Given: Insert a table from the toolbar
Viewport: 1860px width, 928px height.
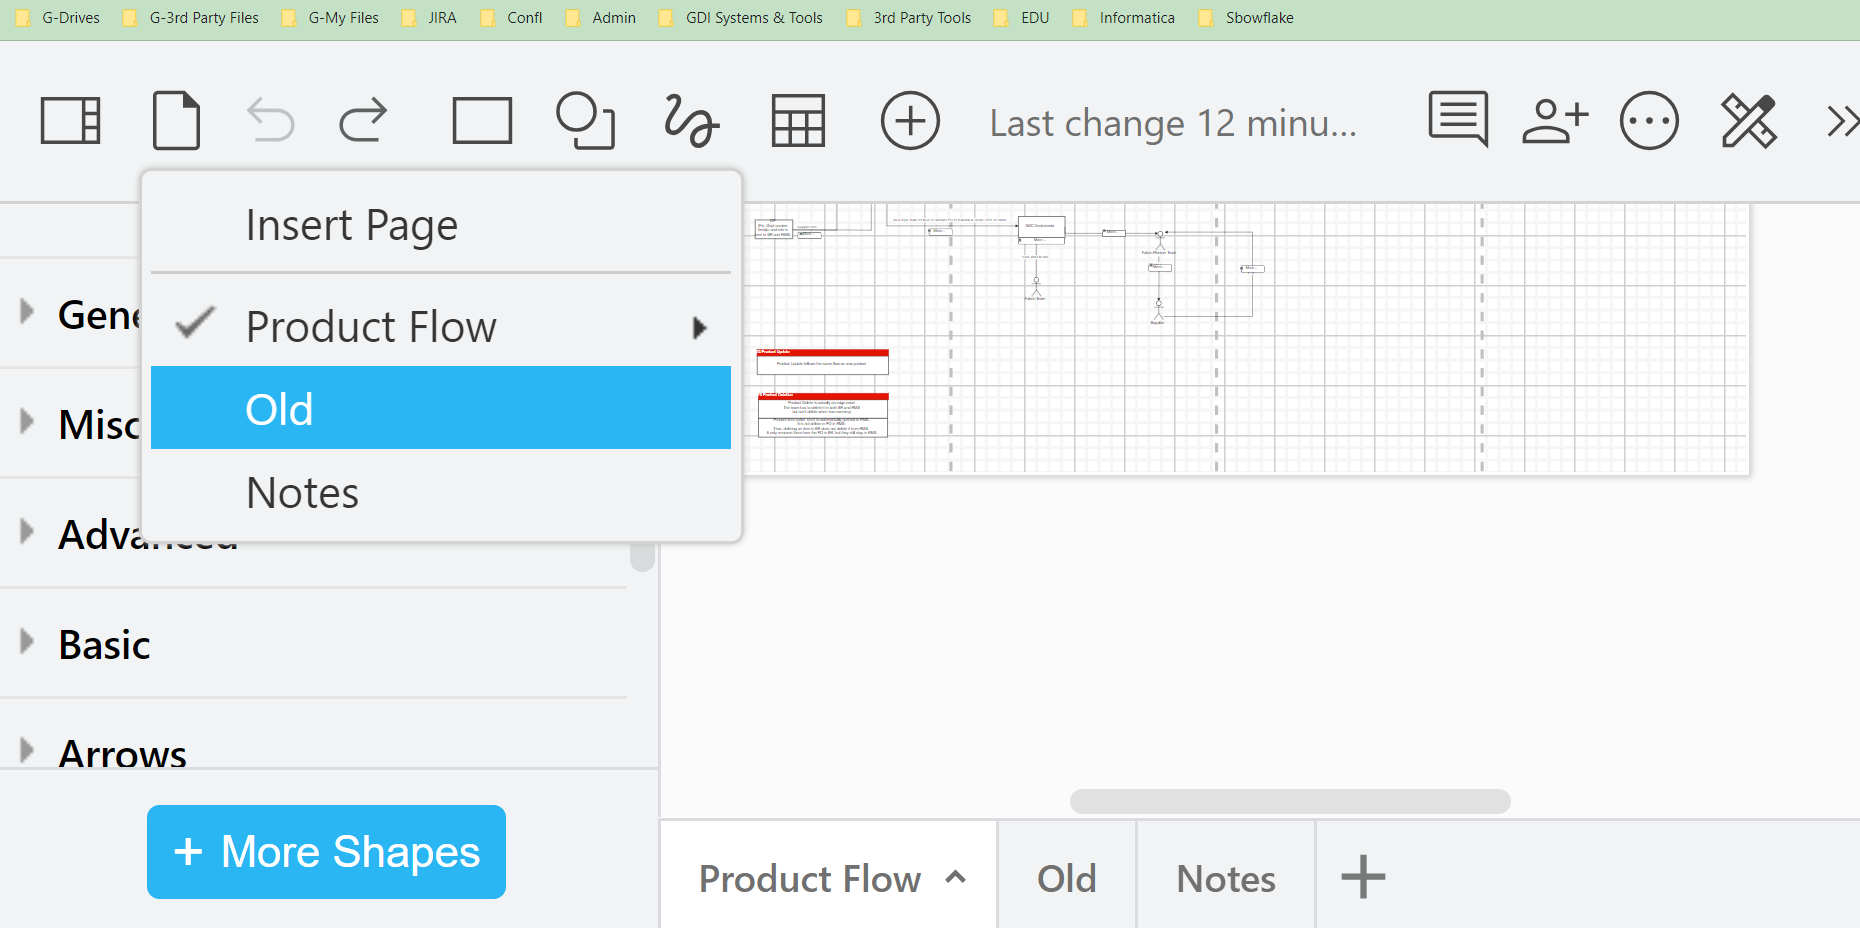Looking at the screenshot, I should point(798,121).
